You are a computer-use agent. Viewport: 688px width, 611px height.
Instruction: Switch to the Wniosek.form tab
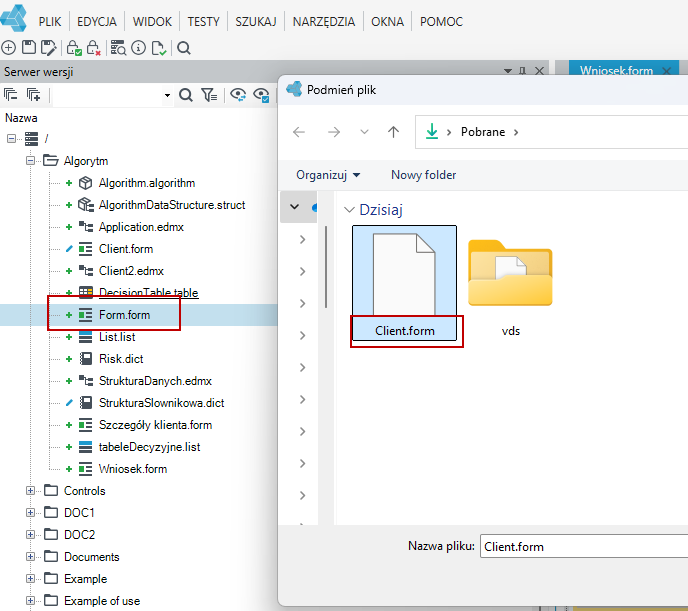tap(616, 70)
